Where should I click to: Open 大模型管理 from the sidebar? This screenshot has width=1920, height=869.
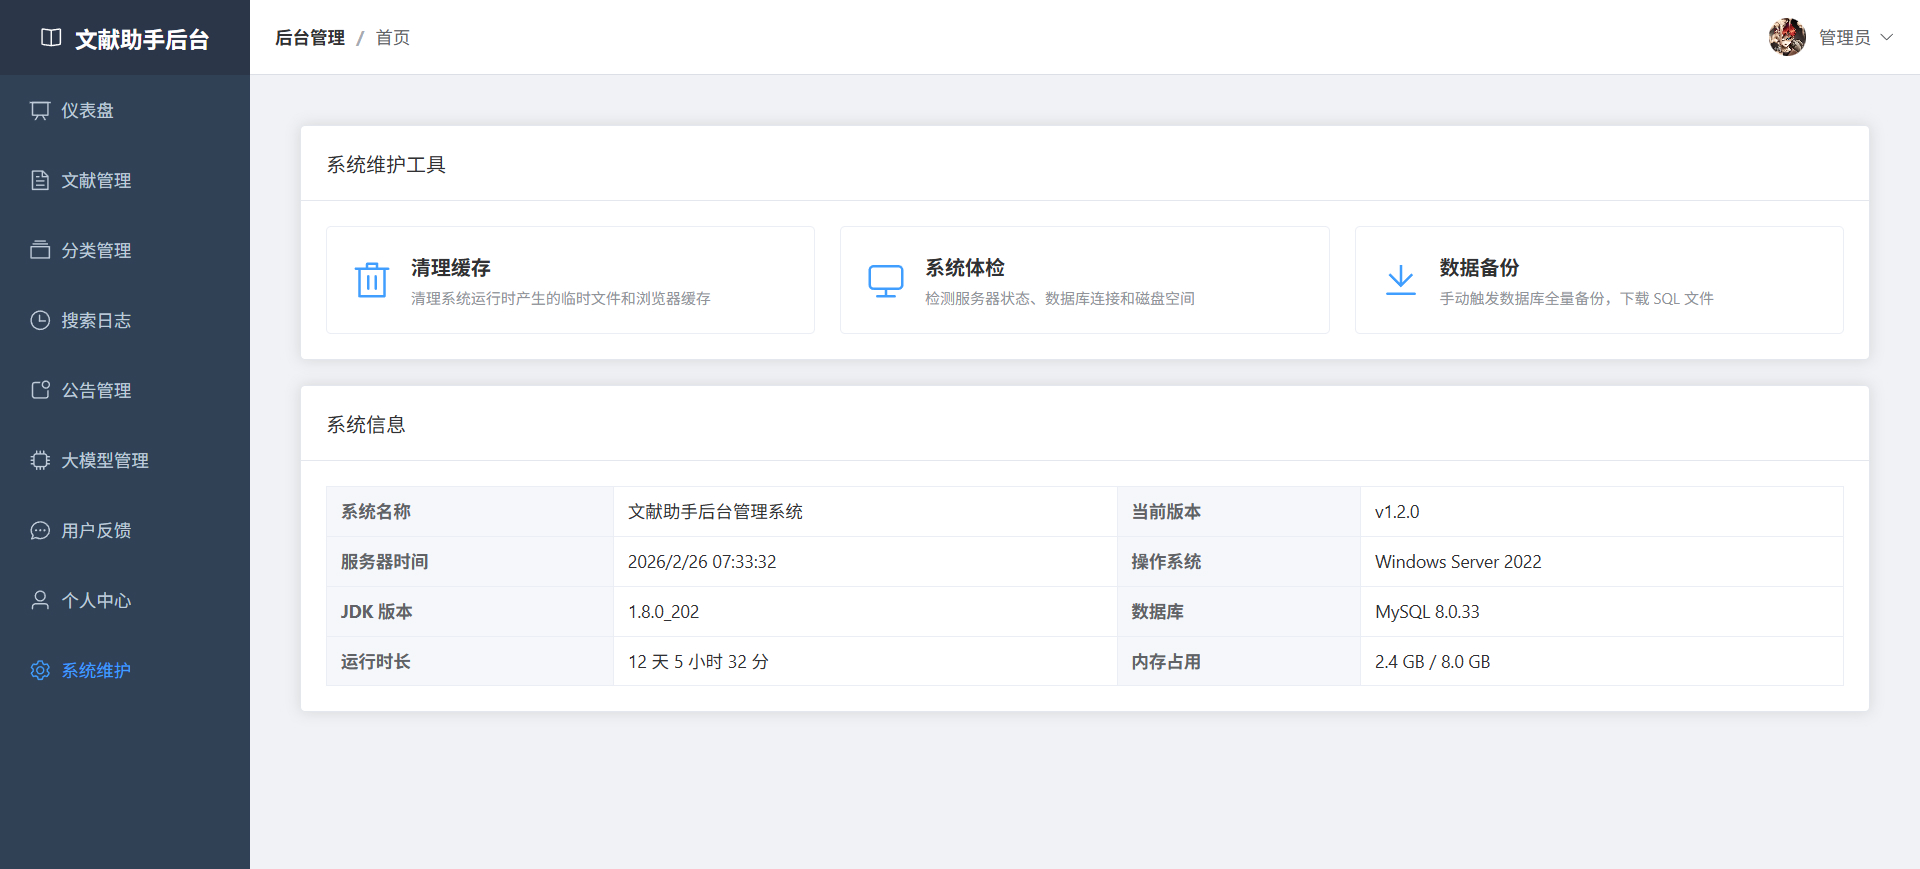pos(125,460)
